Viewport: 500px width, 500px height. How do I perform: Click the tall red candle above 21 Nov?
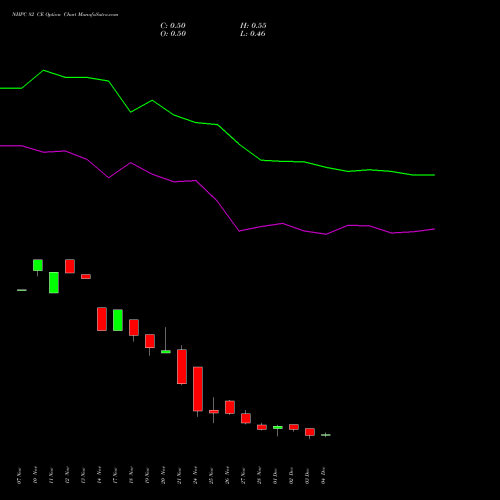[182, 367]
